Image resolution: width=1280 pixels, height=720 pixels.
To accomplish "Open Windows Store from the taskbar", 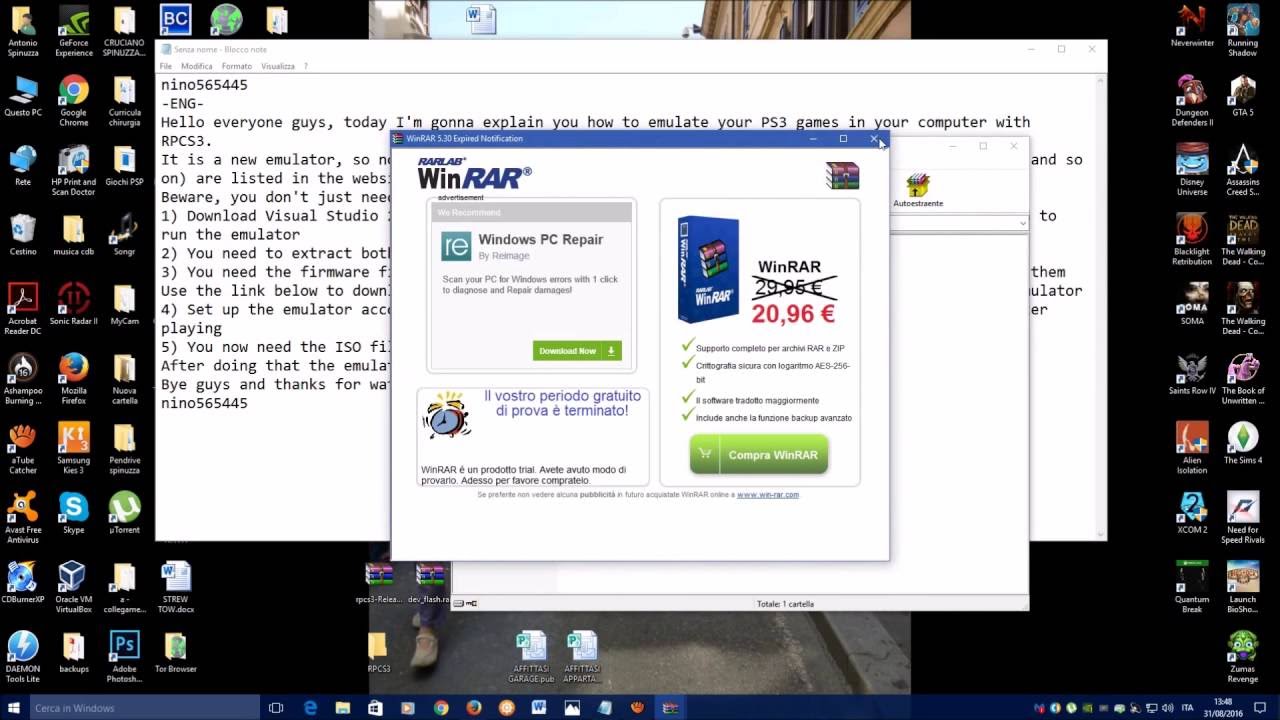I will pyautogui.click(x=375, y=708).
